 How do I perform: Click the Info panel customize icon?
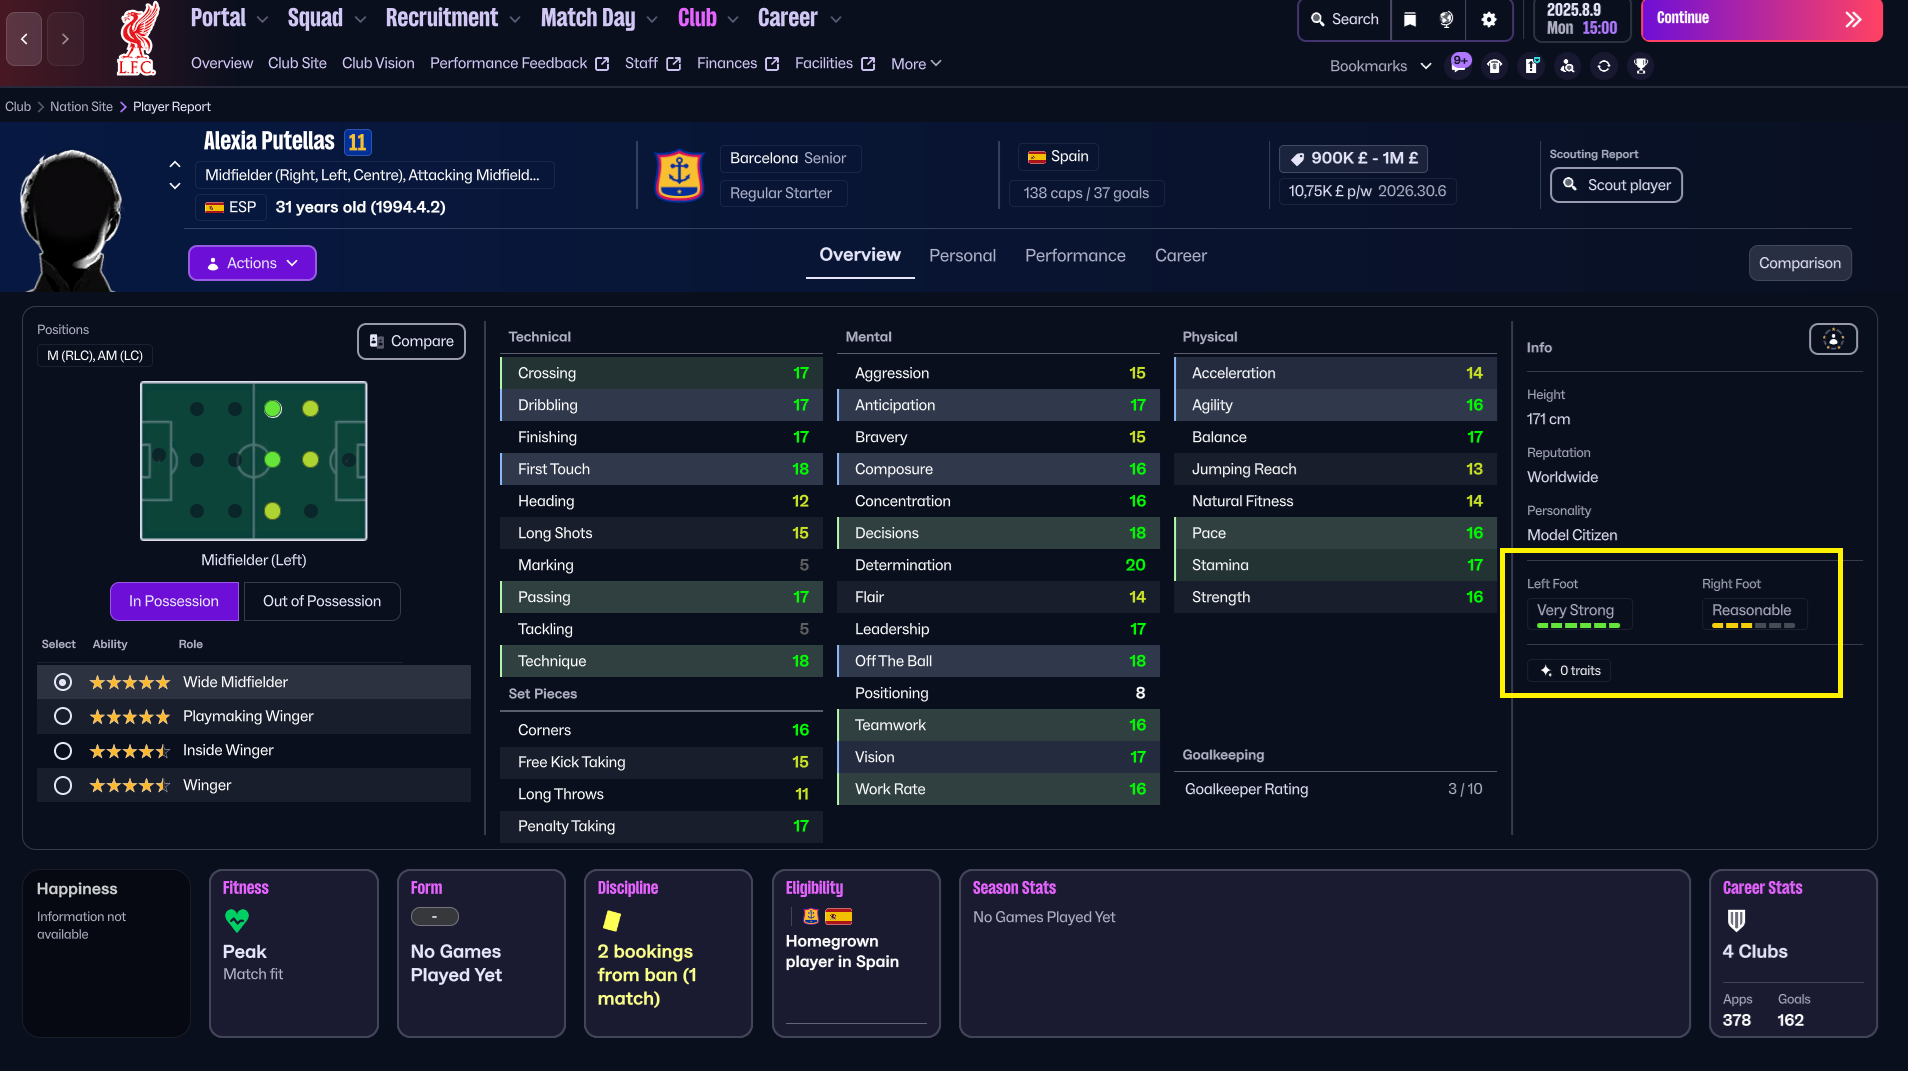point(1833,340)
